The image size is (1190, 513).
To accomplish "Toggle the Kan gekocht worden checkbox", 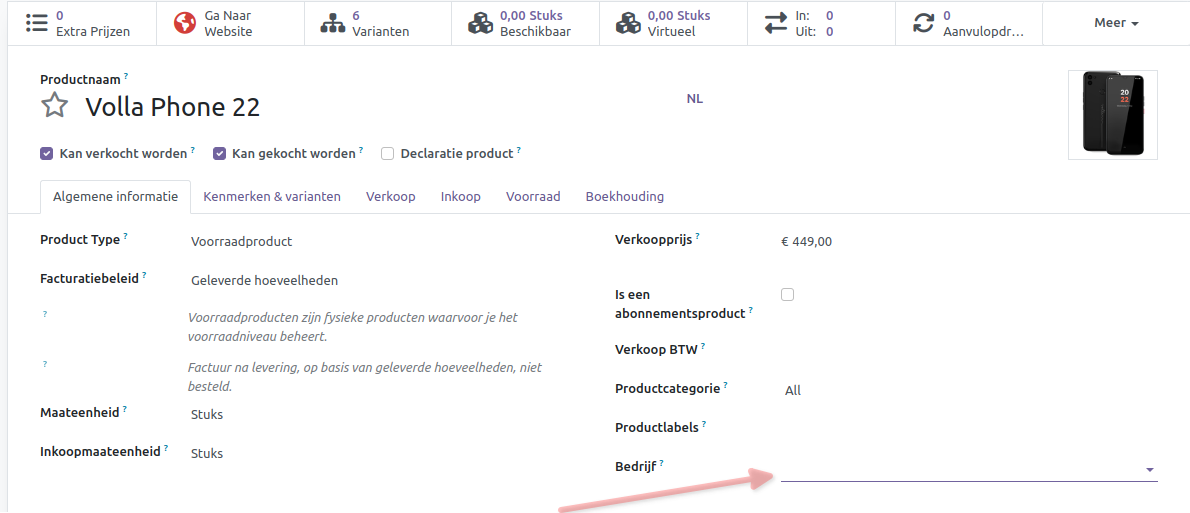I will pos(219,154).
